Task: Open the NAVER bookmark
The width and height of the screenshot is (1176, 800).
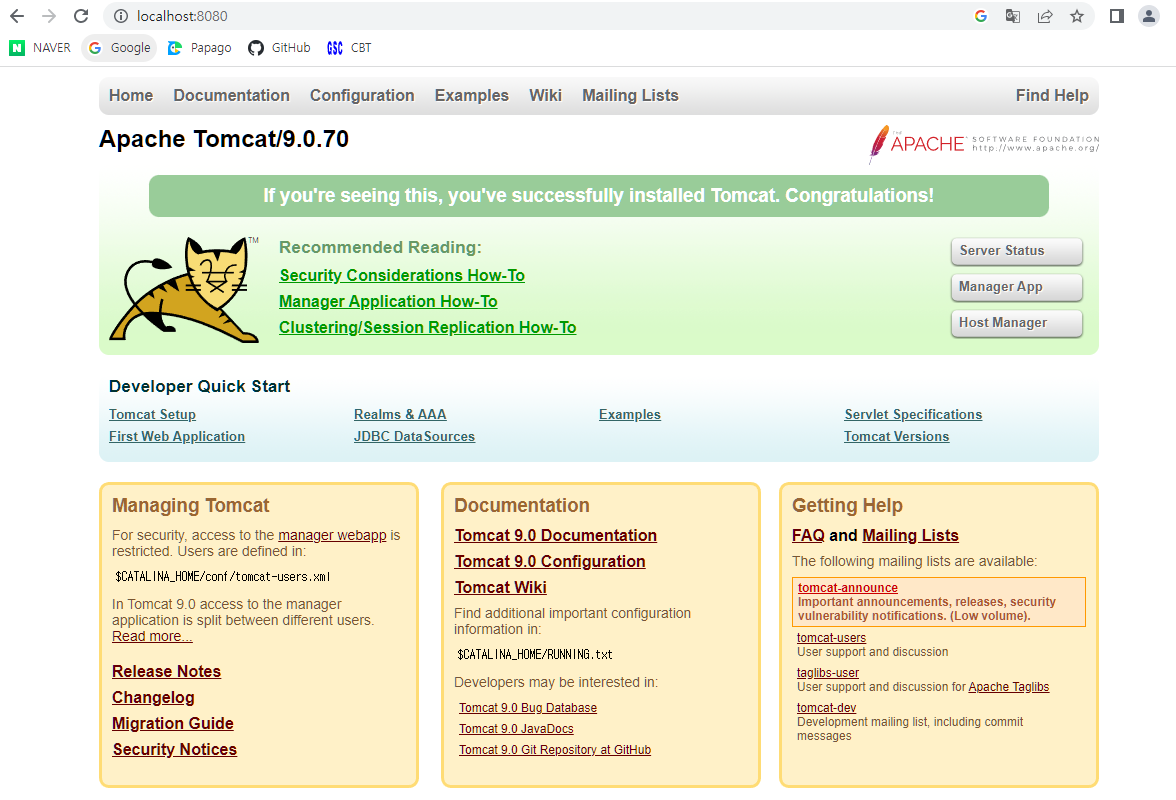Action: [x=40, y=48]
